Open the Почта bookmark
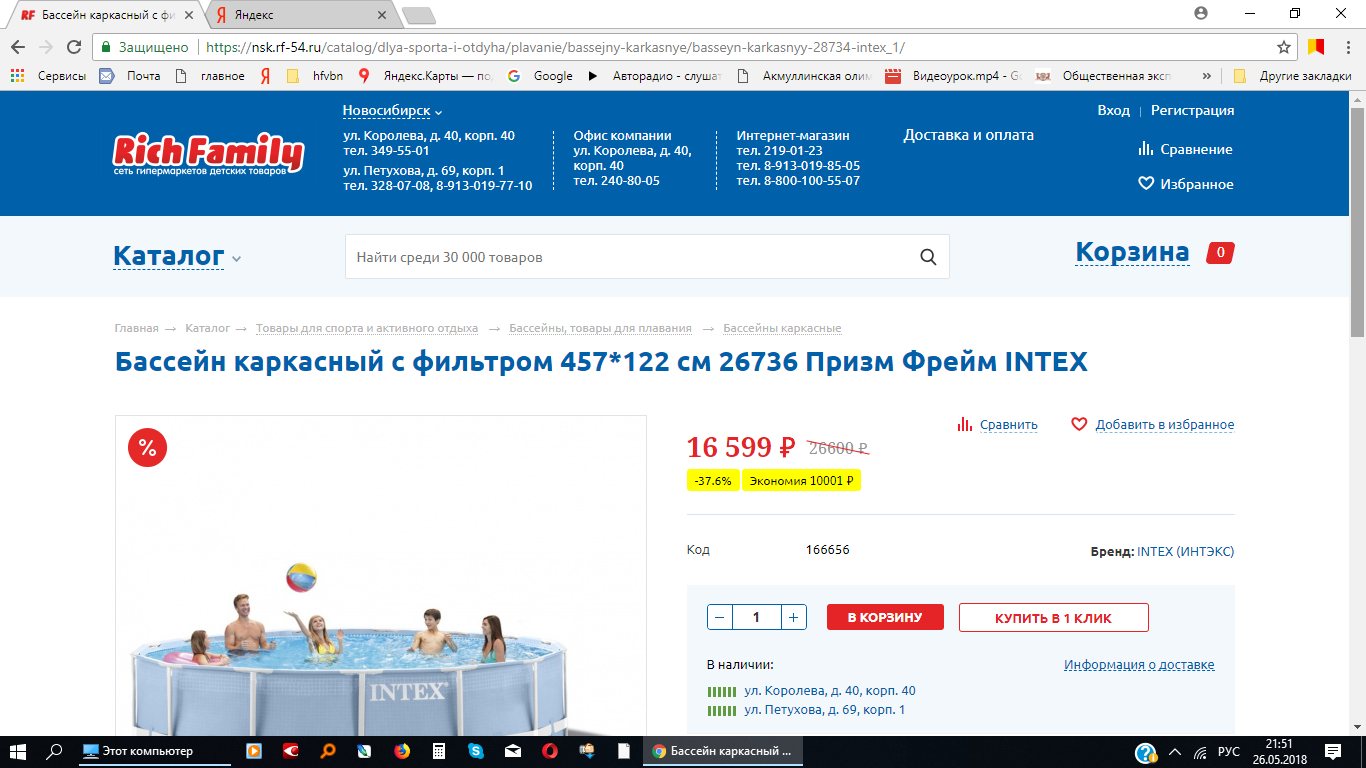This screenshot has width=1366, height=768. (130, 75)
